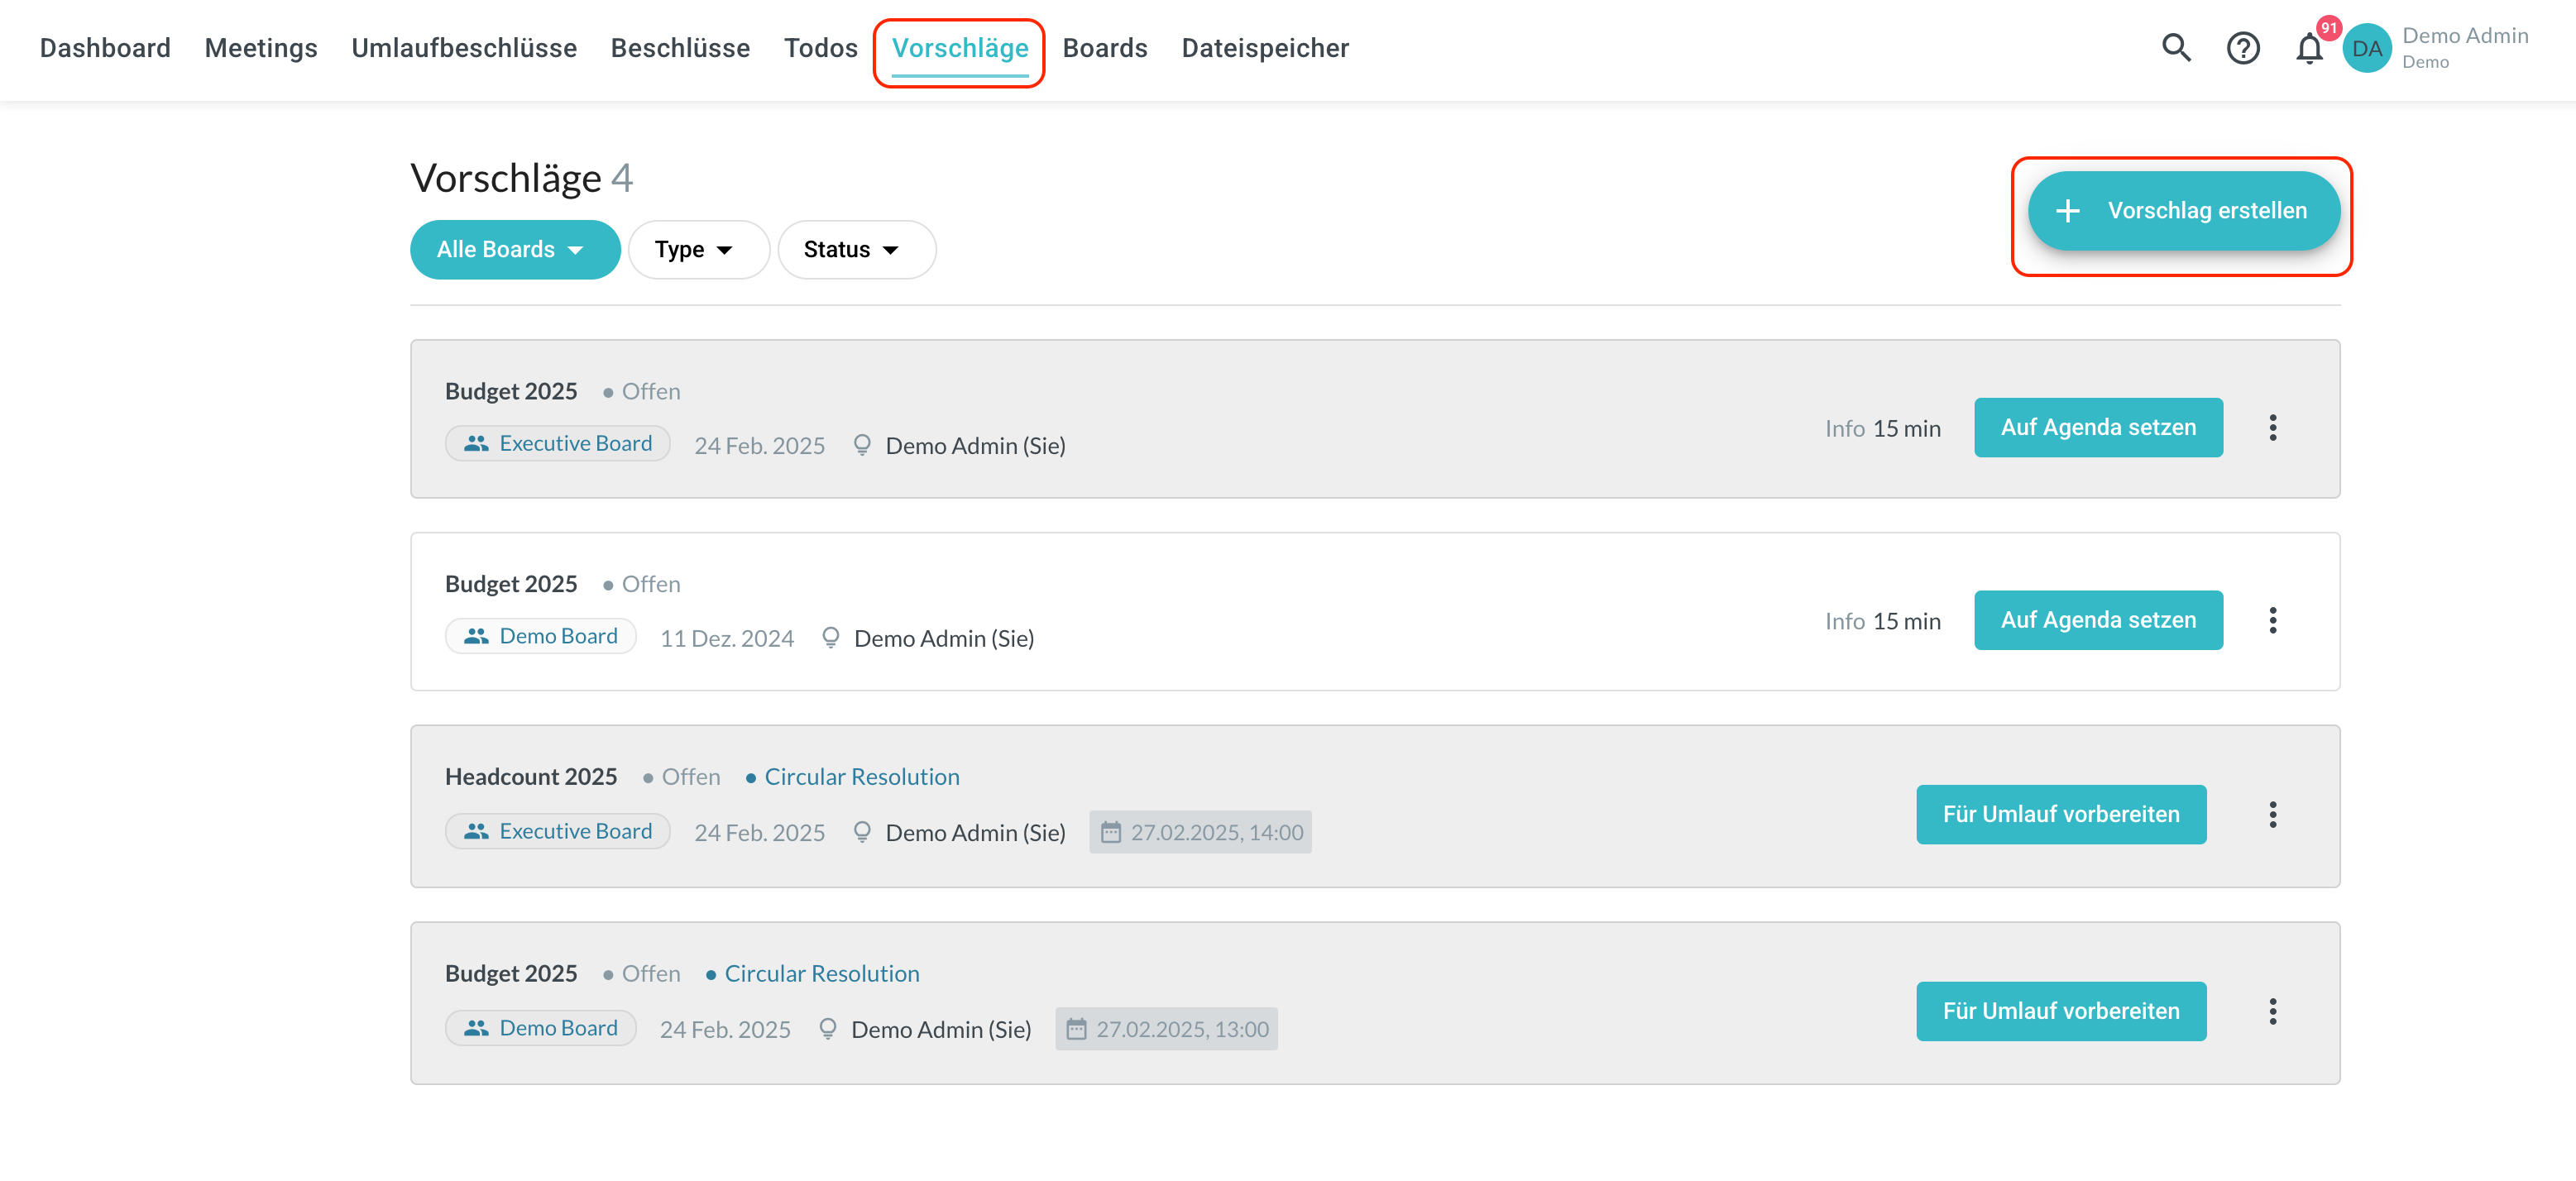This screenshot has height=1181, width=2576.
Task: Click Vorschlag erstellen button
Action: [x=2183, y=210]
